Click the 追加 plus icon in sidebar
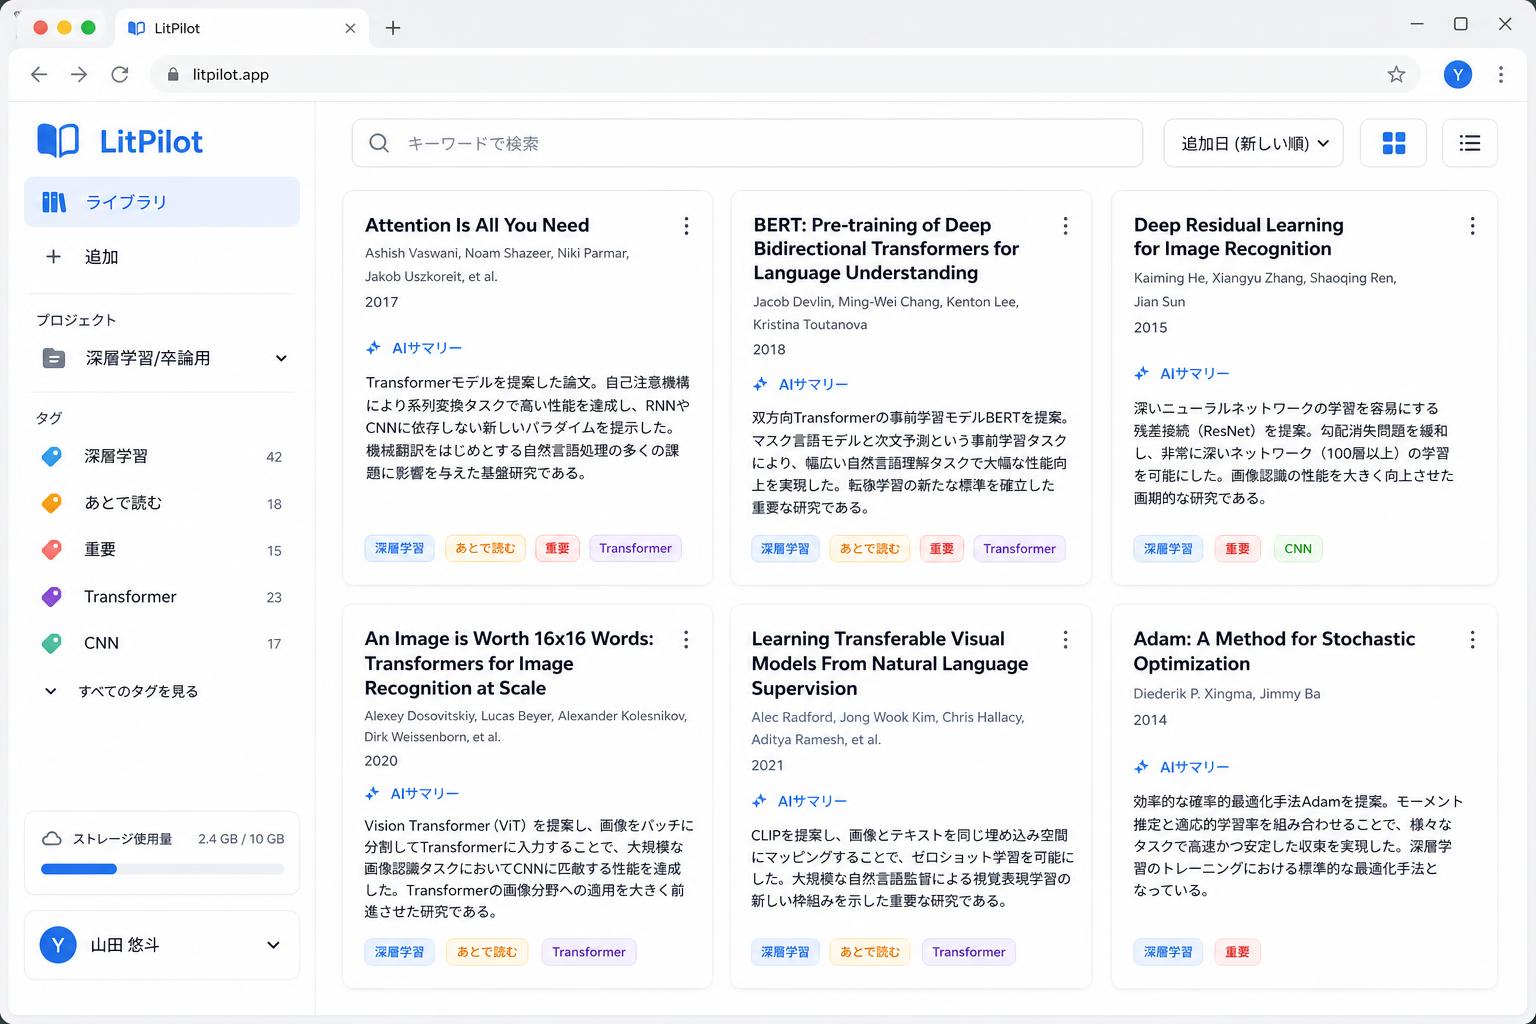This screenshot has width=1536, height=1024. [53, 257]
